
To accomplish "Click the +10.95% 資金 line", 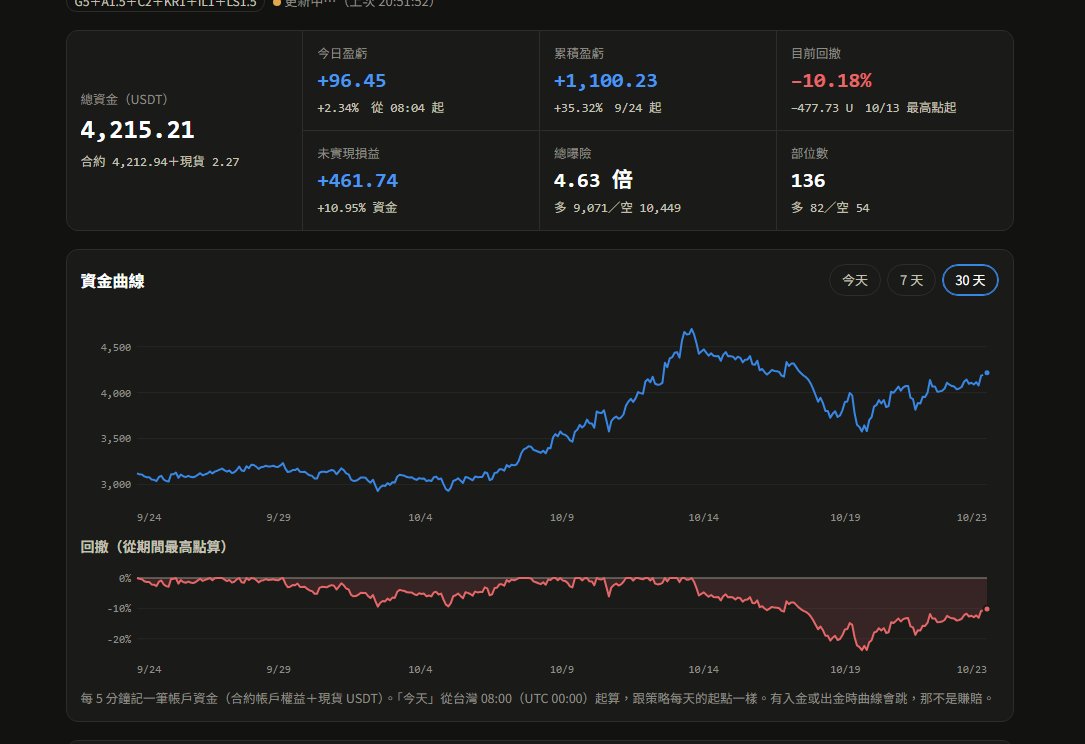I will (357, 208).
